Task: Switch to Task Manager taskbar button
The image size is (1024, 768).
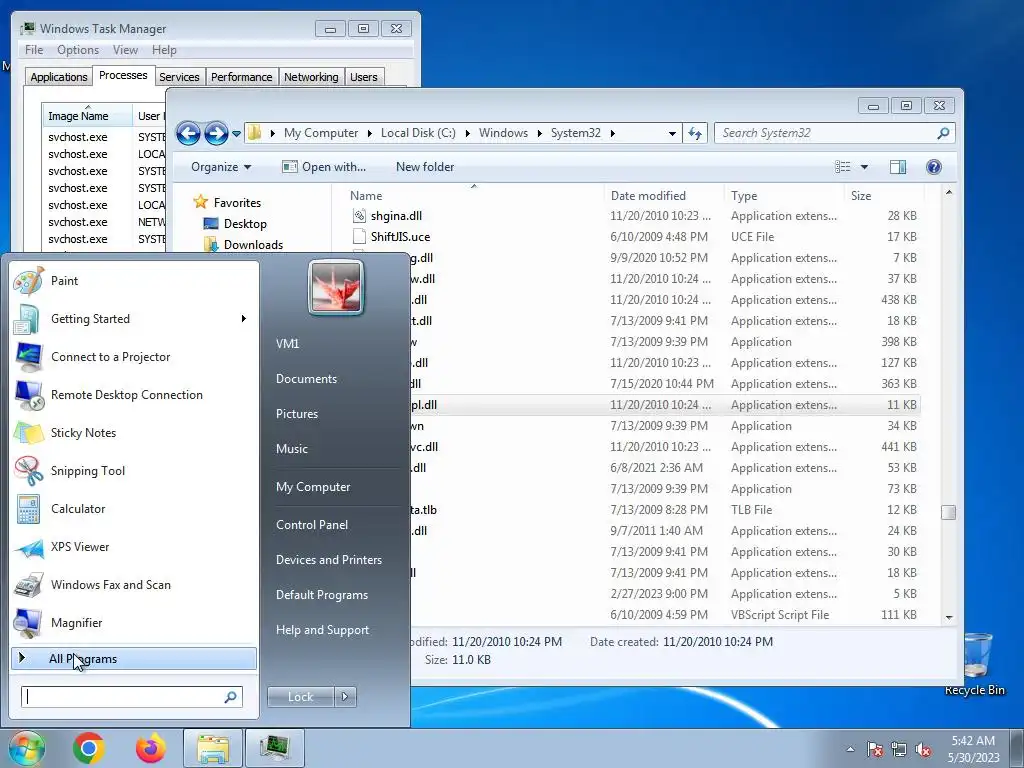Action: (x=275, y=748)
